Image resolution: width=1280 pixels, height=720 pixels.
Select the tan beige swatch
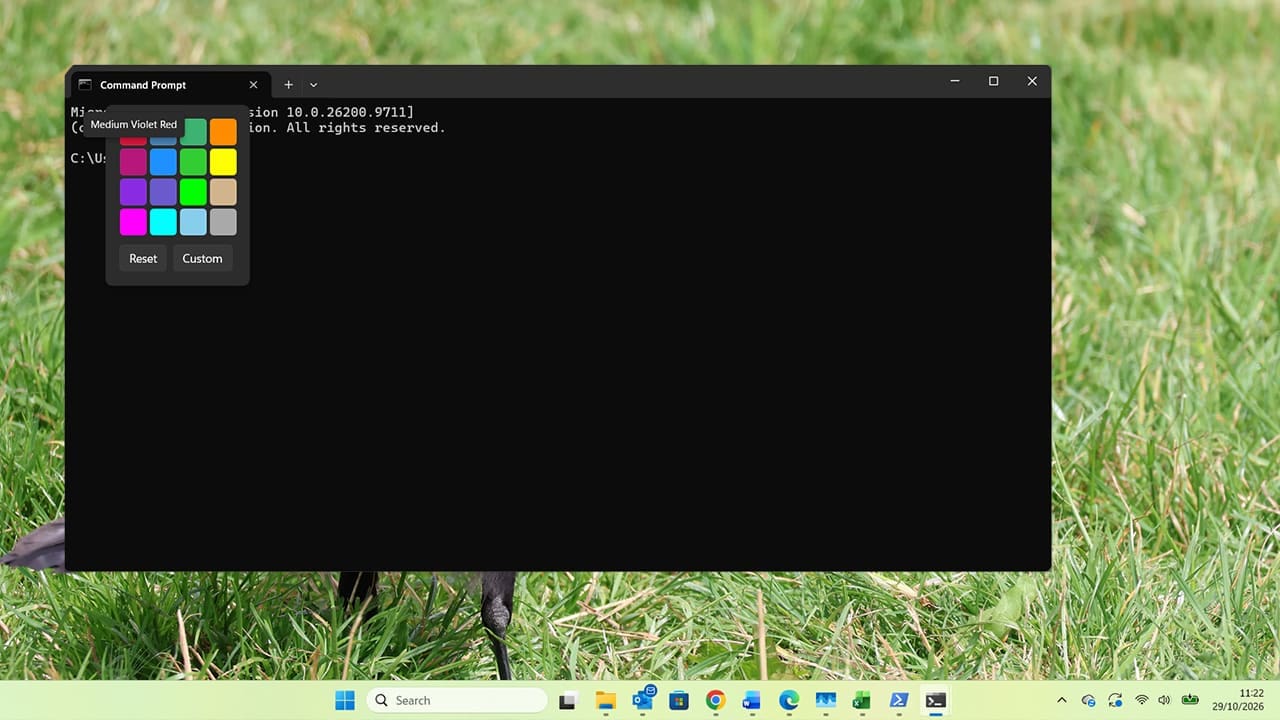point(223,192)
